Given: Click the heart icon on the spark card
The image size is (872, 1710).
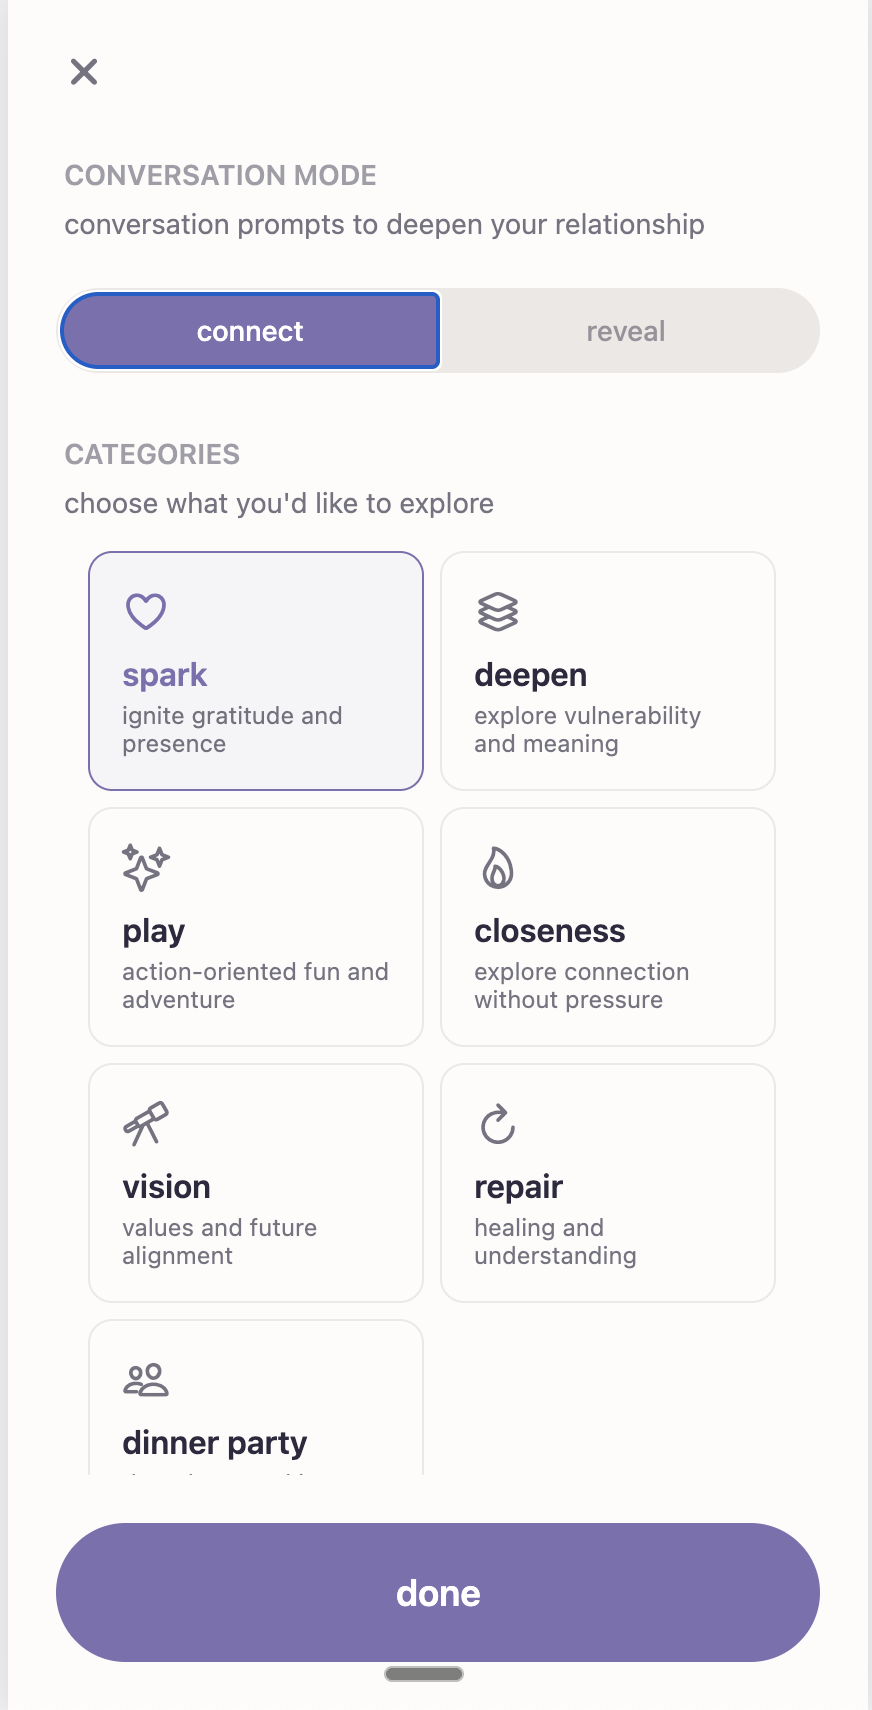Looking at the screenshot, I should tap(145, 611).
